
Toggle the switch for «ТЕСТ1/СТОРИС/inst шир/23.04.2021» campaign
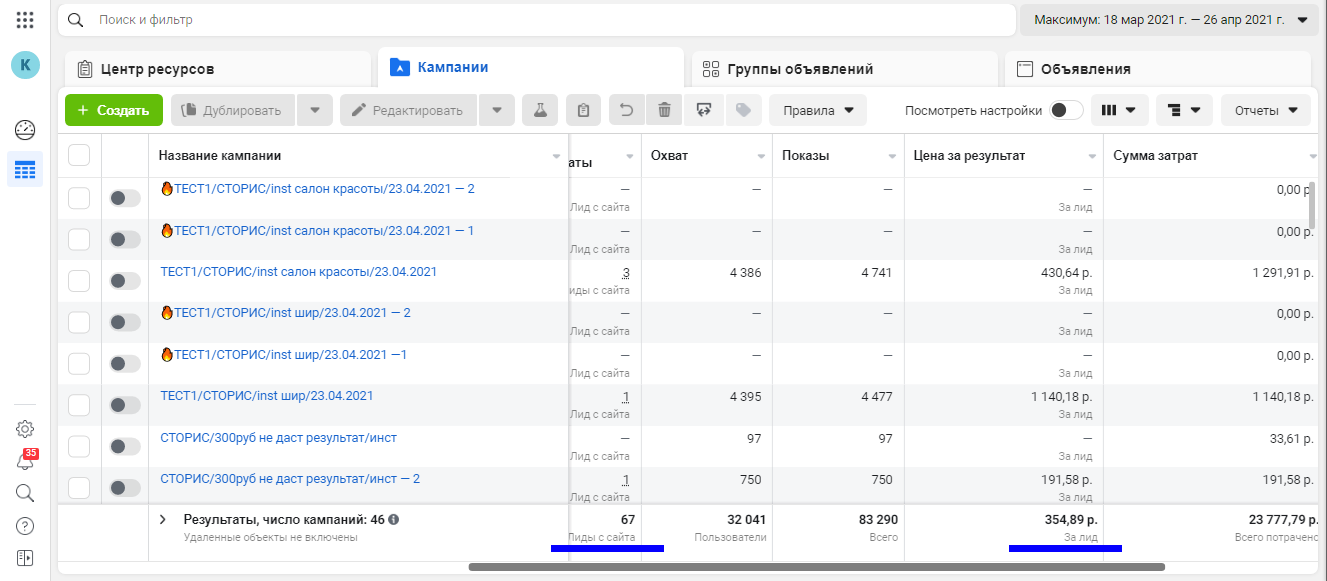pyautogui.click(x=125, y=405)
